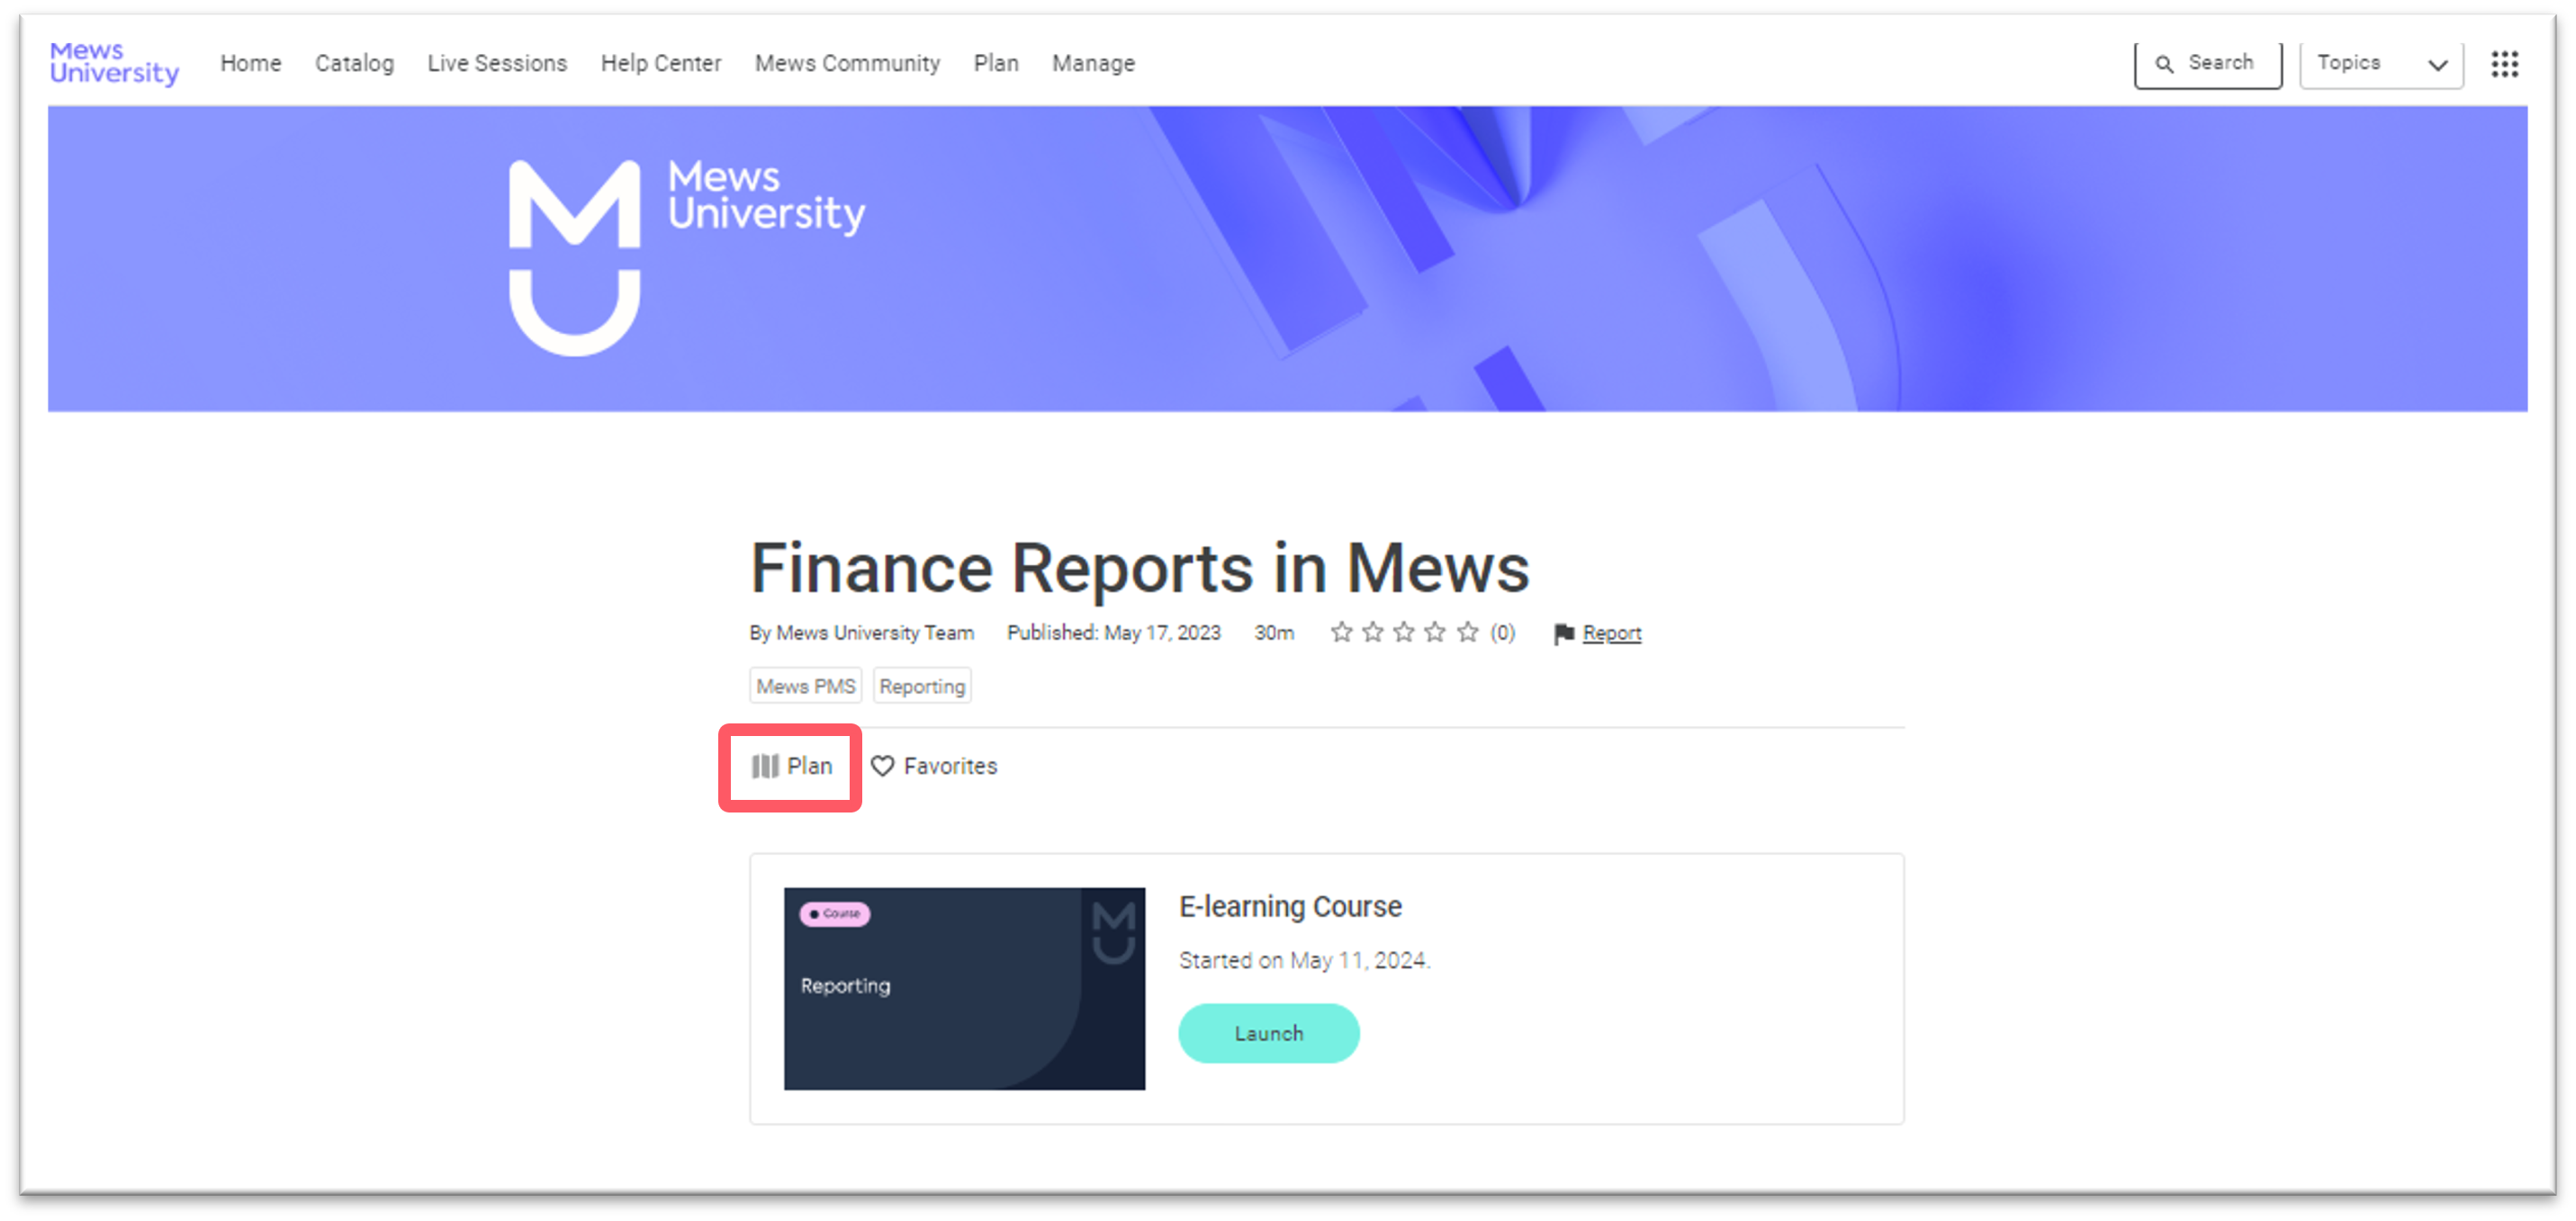Open the Manage section
Viewport: 2576px width, 1221px height.
(x=1093, y=63)
